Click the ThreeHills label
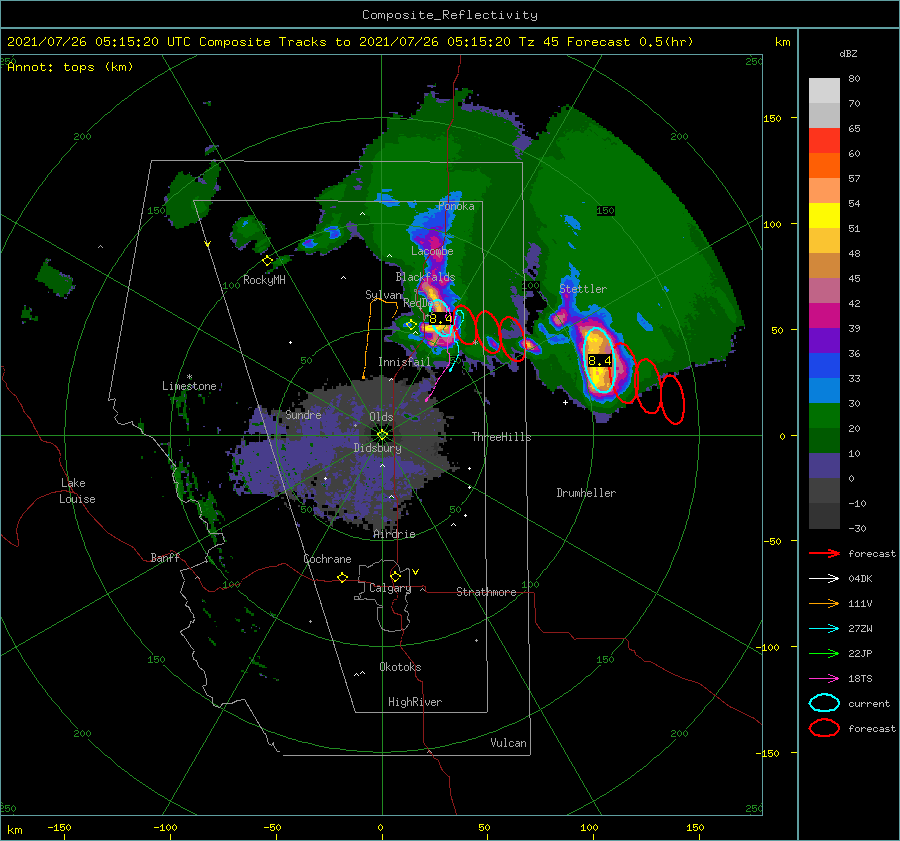 (x=502, y=437)
